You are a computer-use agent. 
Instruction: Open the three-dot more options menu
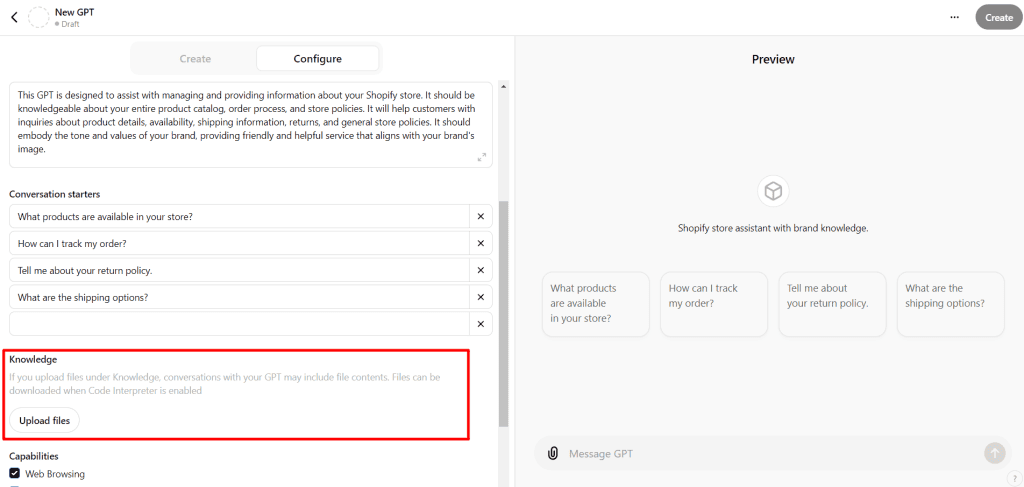point(955,18)
